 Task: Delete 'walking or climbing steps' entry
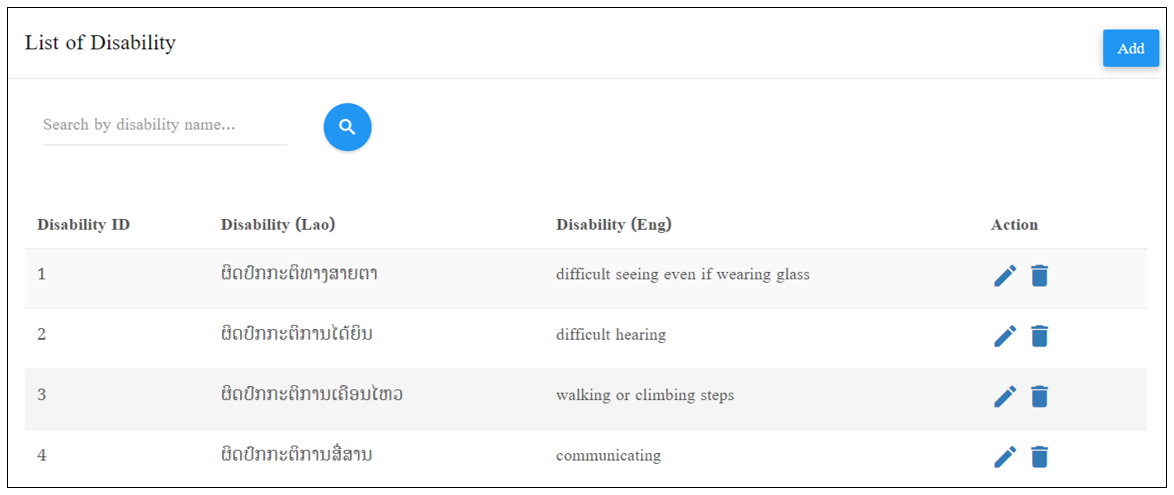coord(1039,396)
